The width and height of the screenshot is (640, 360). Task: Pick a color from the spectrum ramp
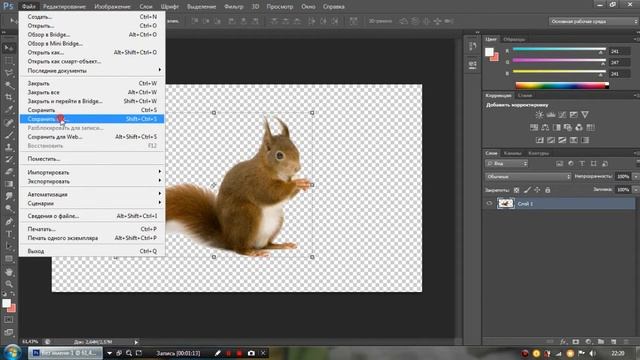click(x=562, y=85)
